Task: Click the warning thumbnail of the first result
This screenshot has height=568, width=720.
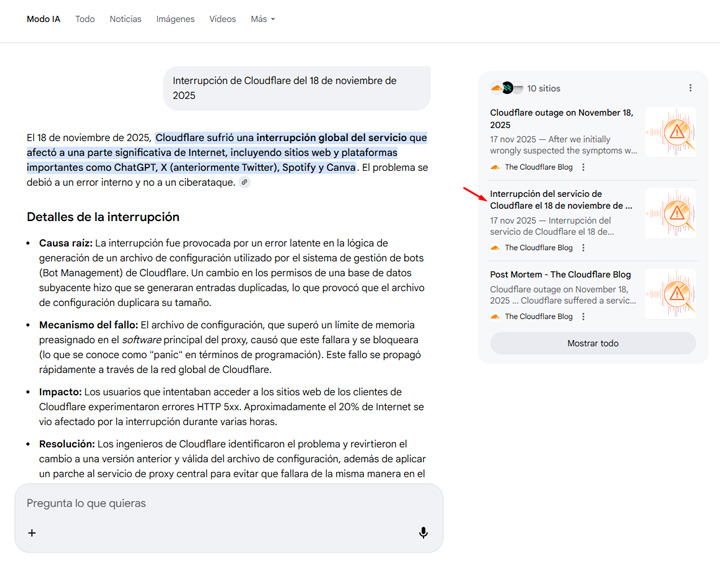Action: pyautogui.click(x=670, y=132)
